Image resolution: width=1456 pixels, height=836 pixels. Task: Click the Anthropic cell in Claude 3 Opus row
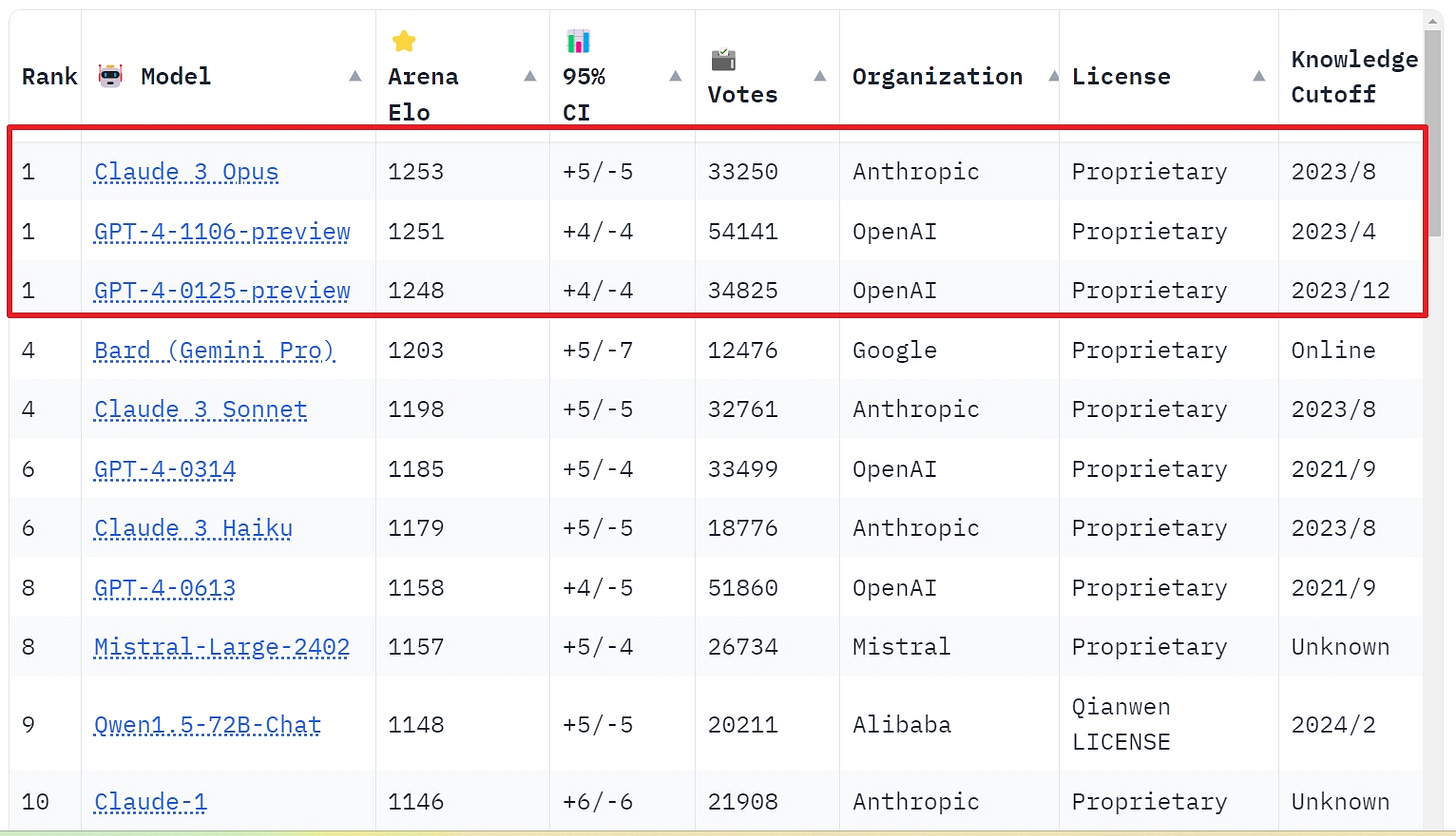tap(916, 172)
